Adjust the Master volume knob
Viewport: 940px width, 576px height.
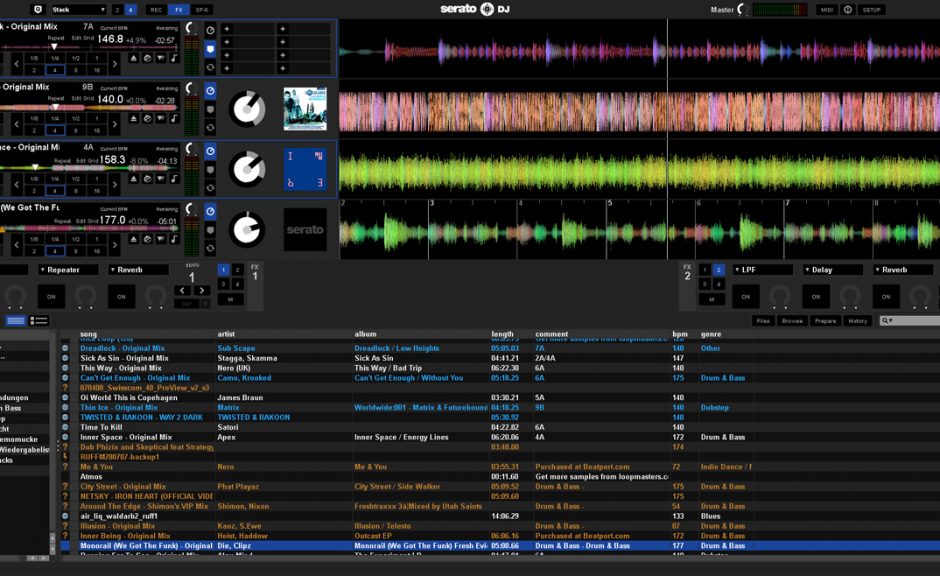tap(743, 10)
